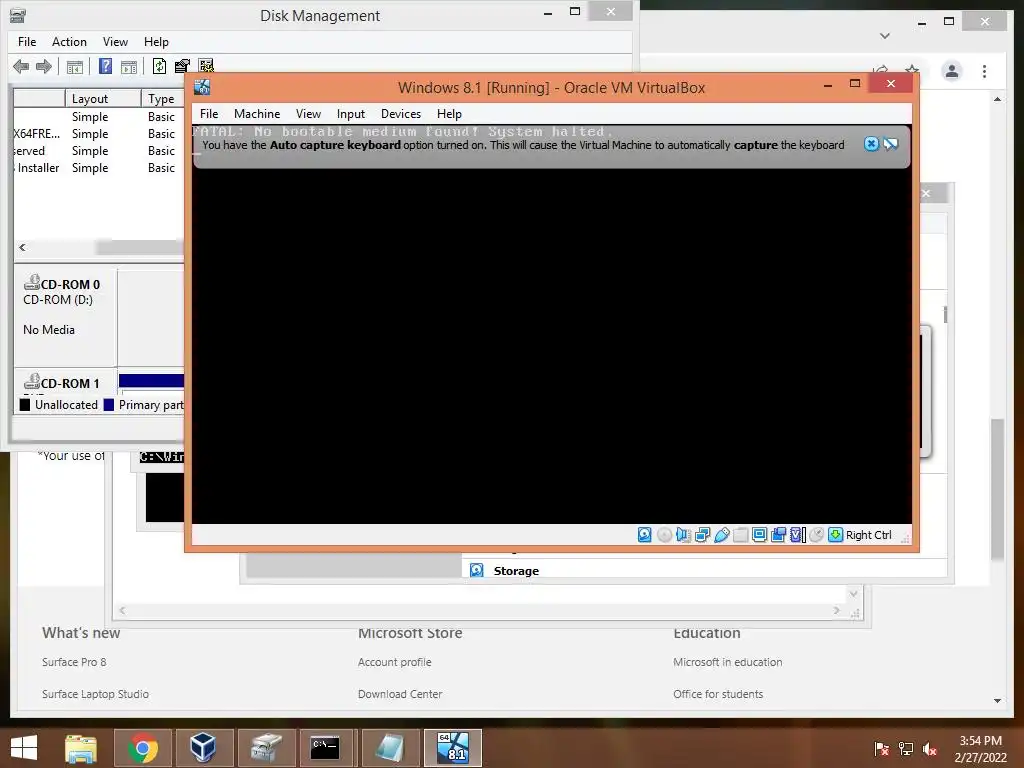Viewport: 1024px width, 768px height.
Task: Click the Refresh icon in Disk Management
Action: tap(159, 66)
